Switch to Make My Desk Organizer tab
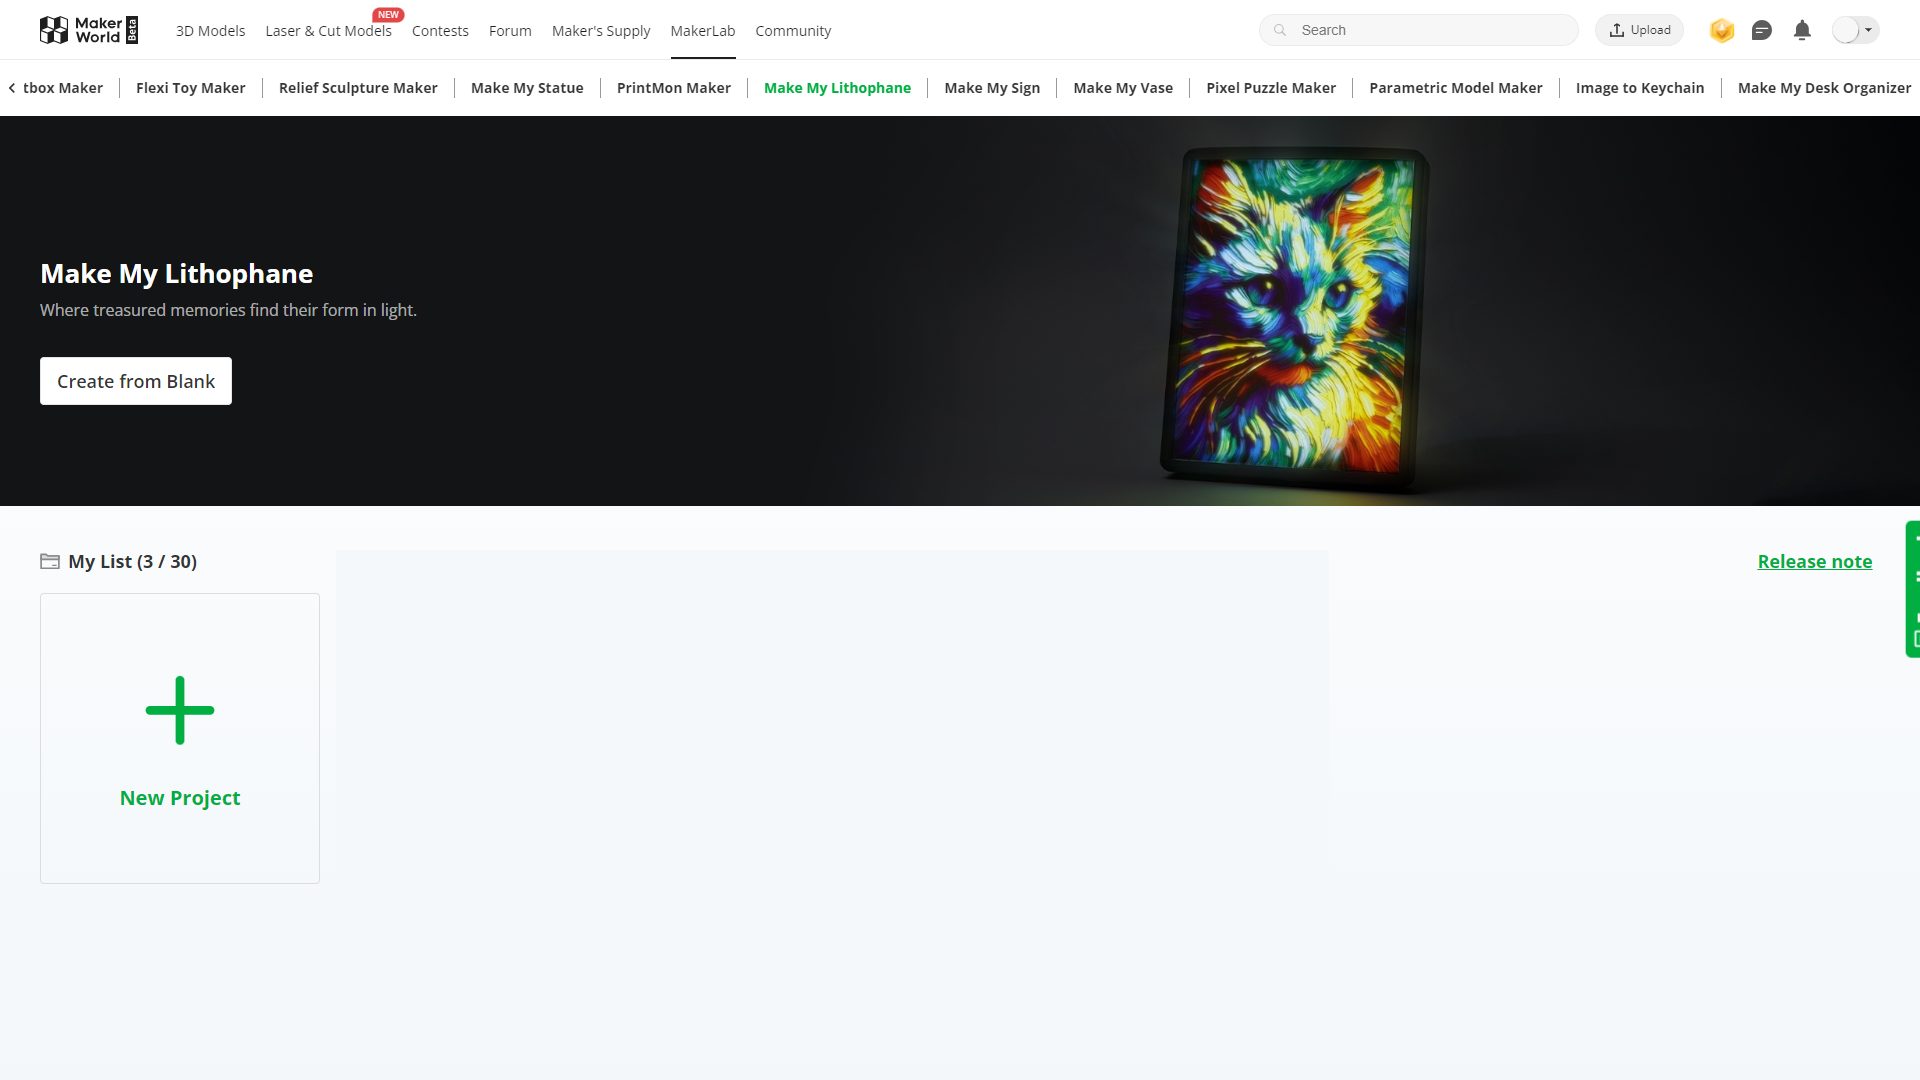The width and height of the screenshot is (1920, 1080). click(1824, 88)
